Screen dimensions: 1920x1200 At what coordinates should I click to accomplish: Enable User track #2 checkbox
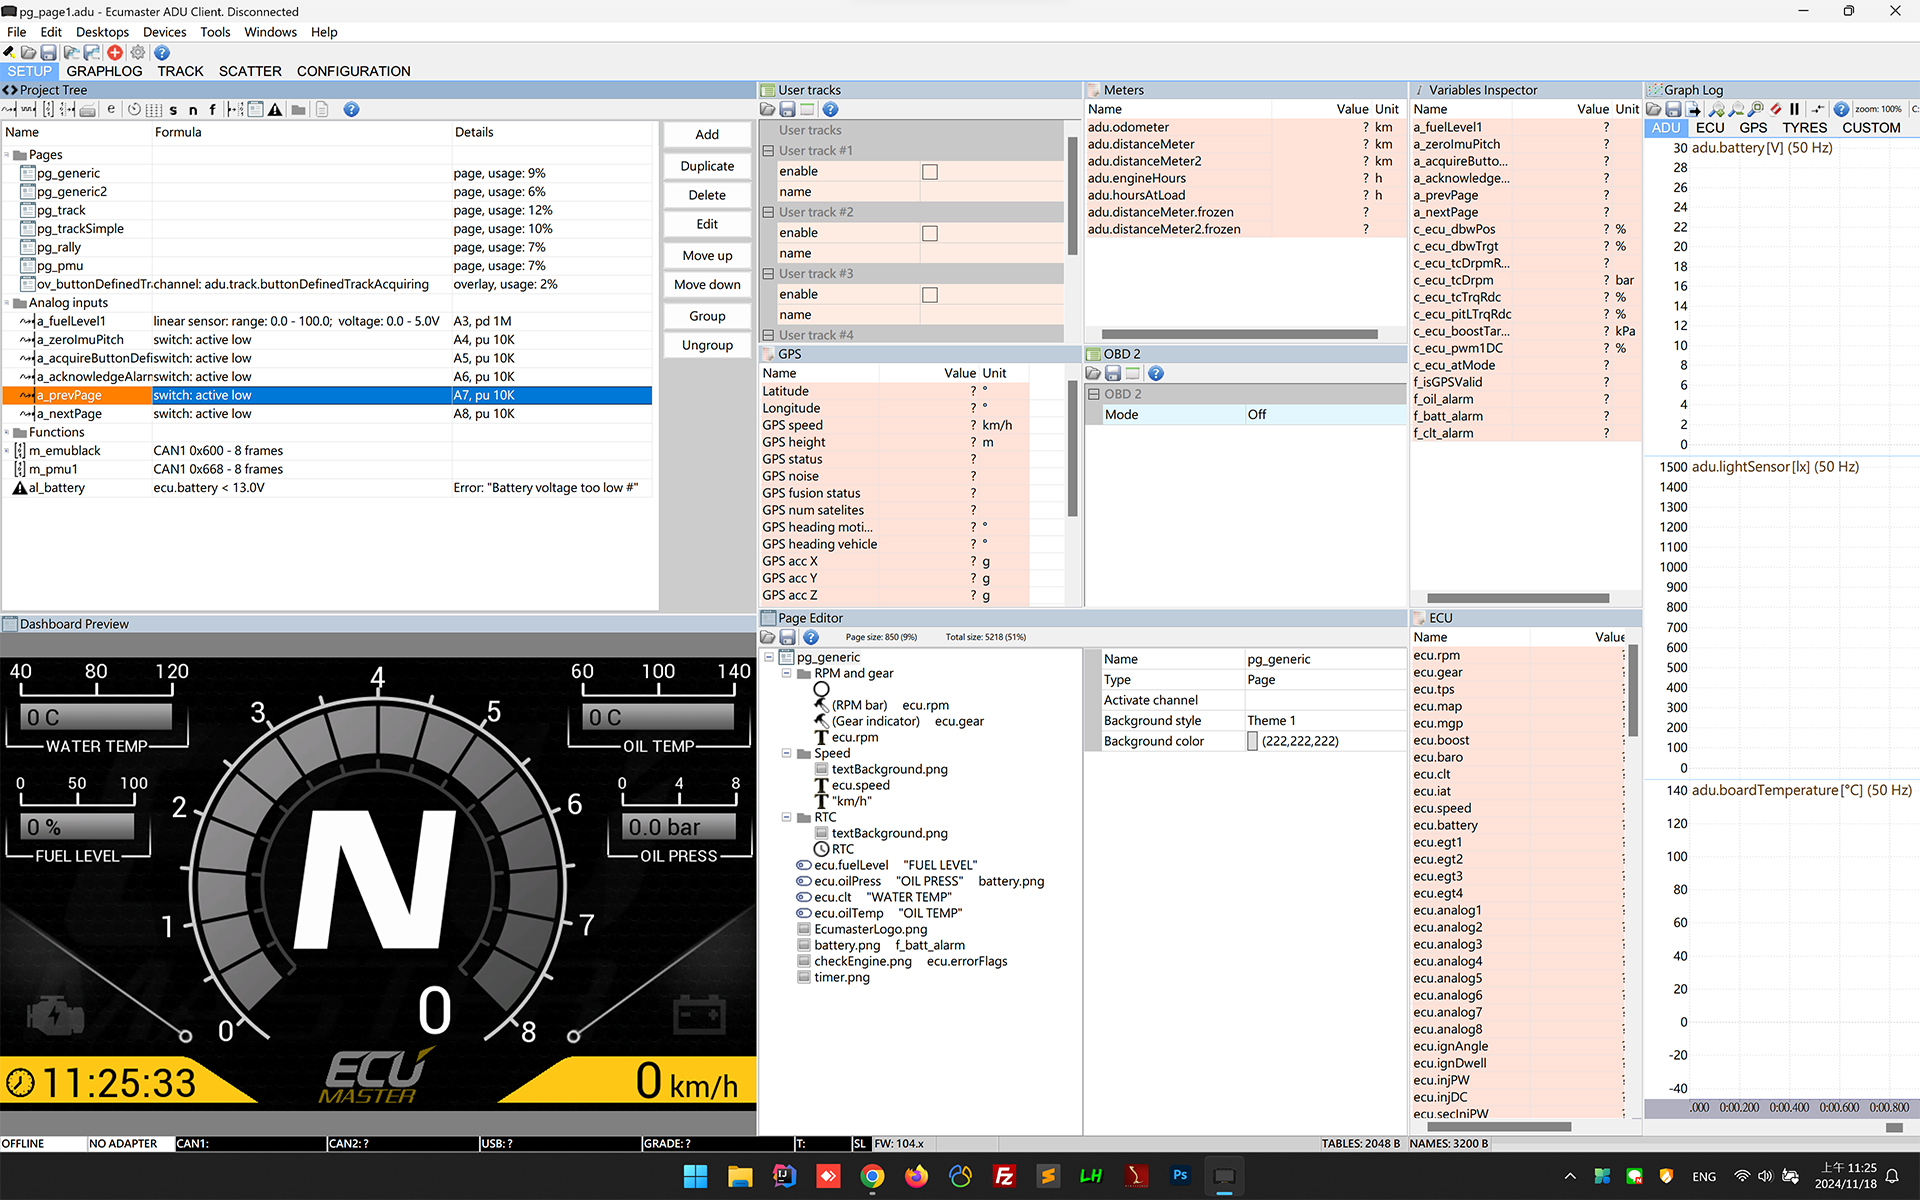(x=930, y=233)
